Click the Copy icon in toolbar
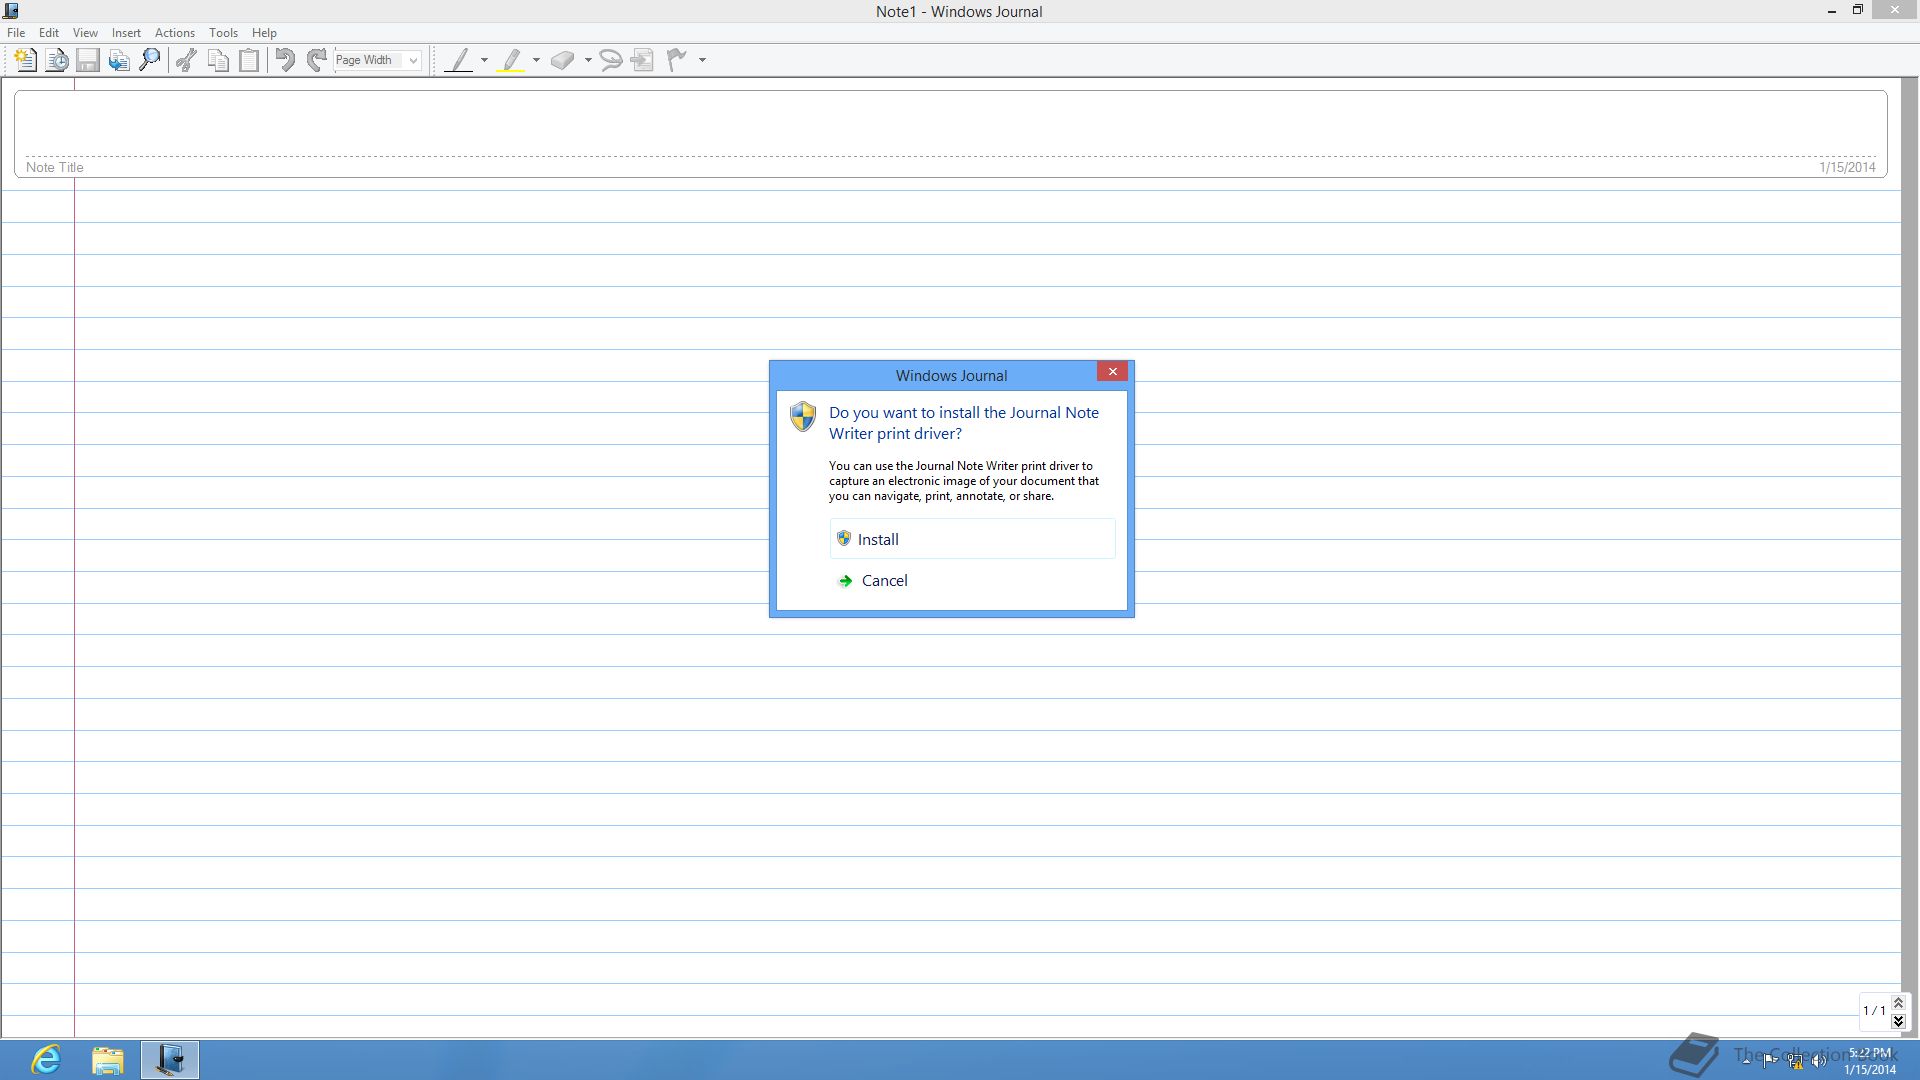This screenshot has height=1080, width=1920. coord(218,60)
